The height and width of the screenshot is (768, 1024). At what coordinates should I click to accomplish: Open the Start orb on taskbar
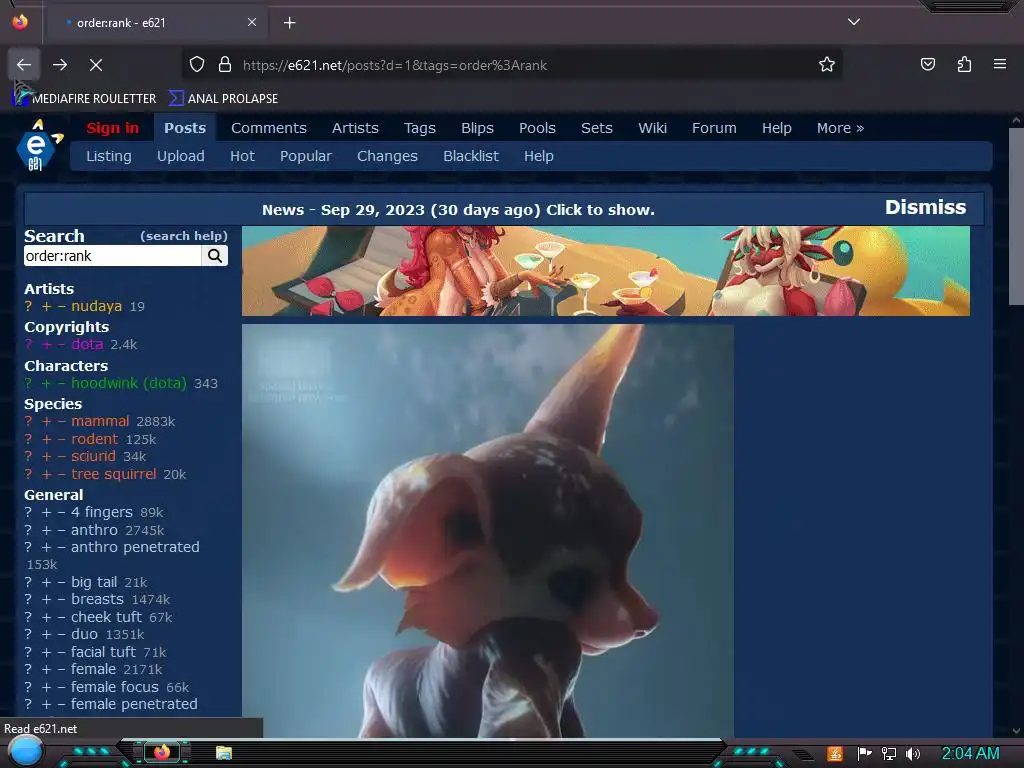point(25,752)
